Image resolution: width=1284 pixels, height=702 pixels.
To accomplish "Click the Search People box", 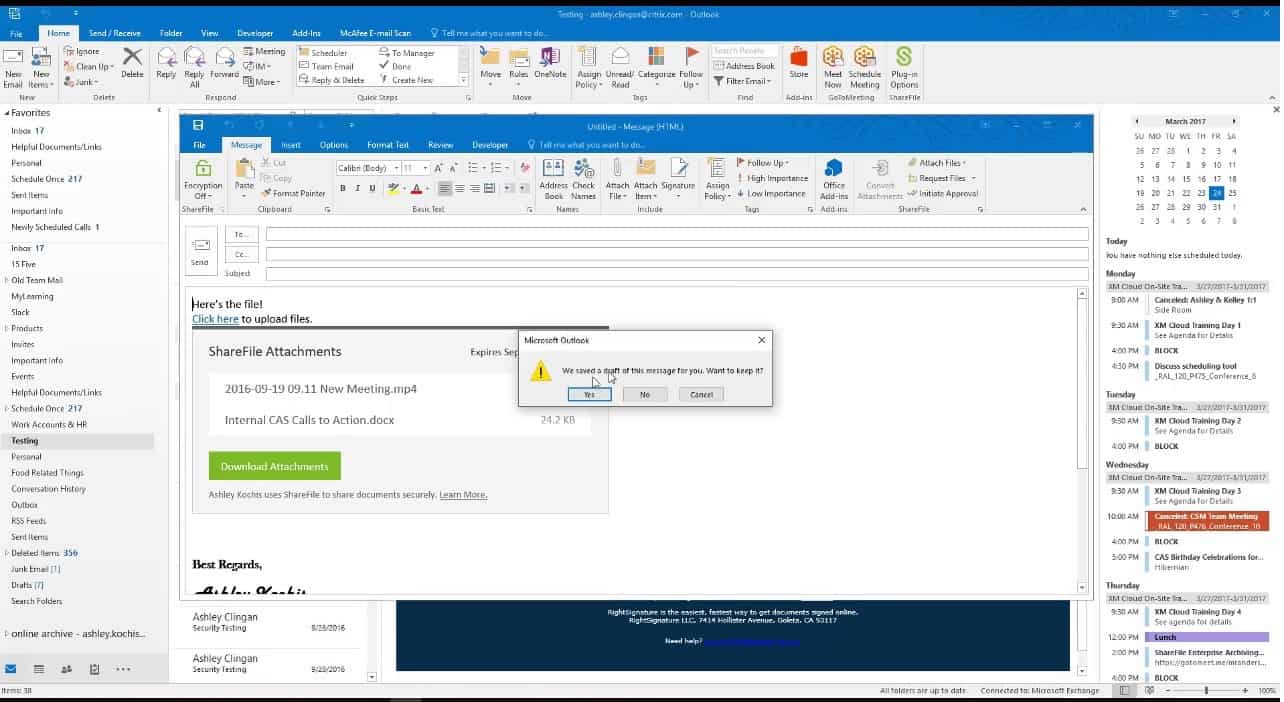I will tap(745, 50).
